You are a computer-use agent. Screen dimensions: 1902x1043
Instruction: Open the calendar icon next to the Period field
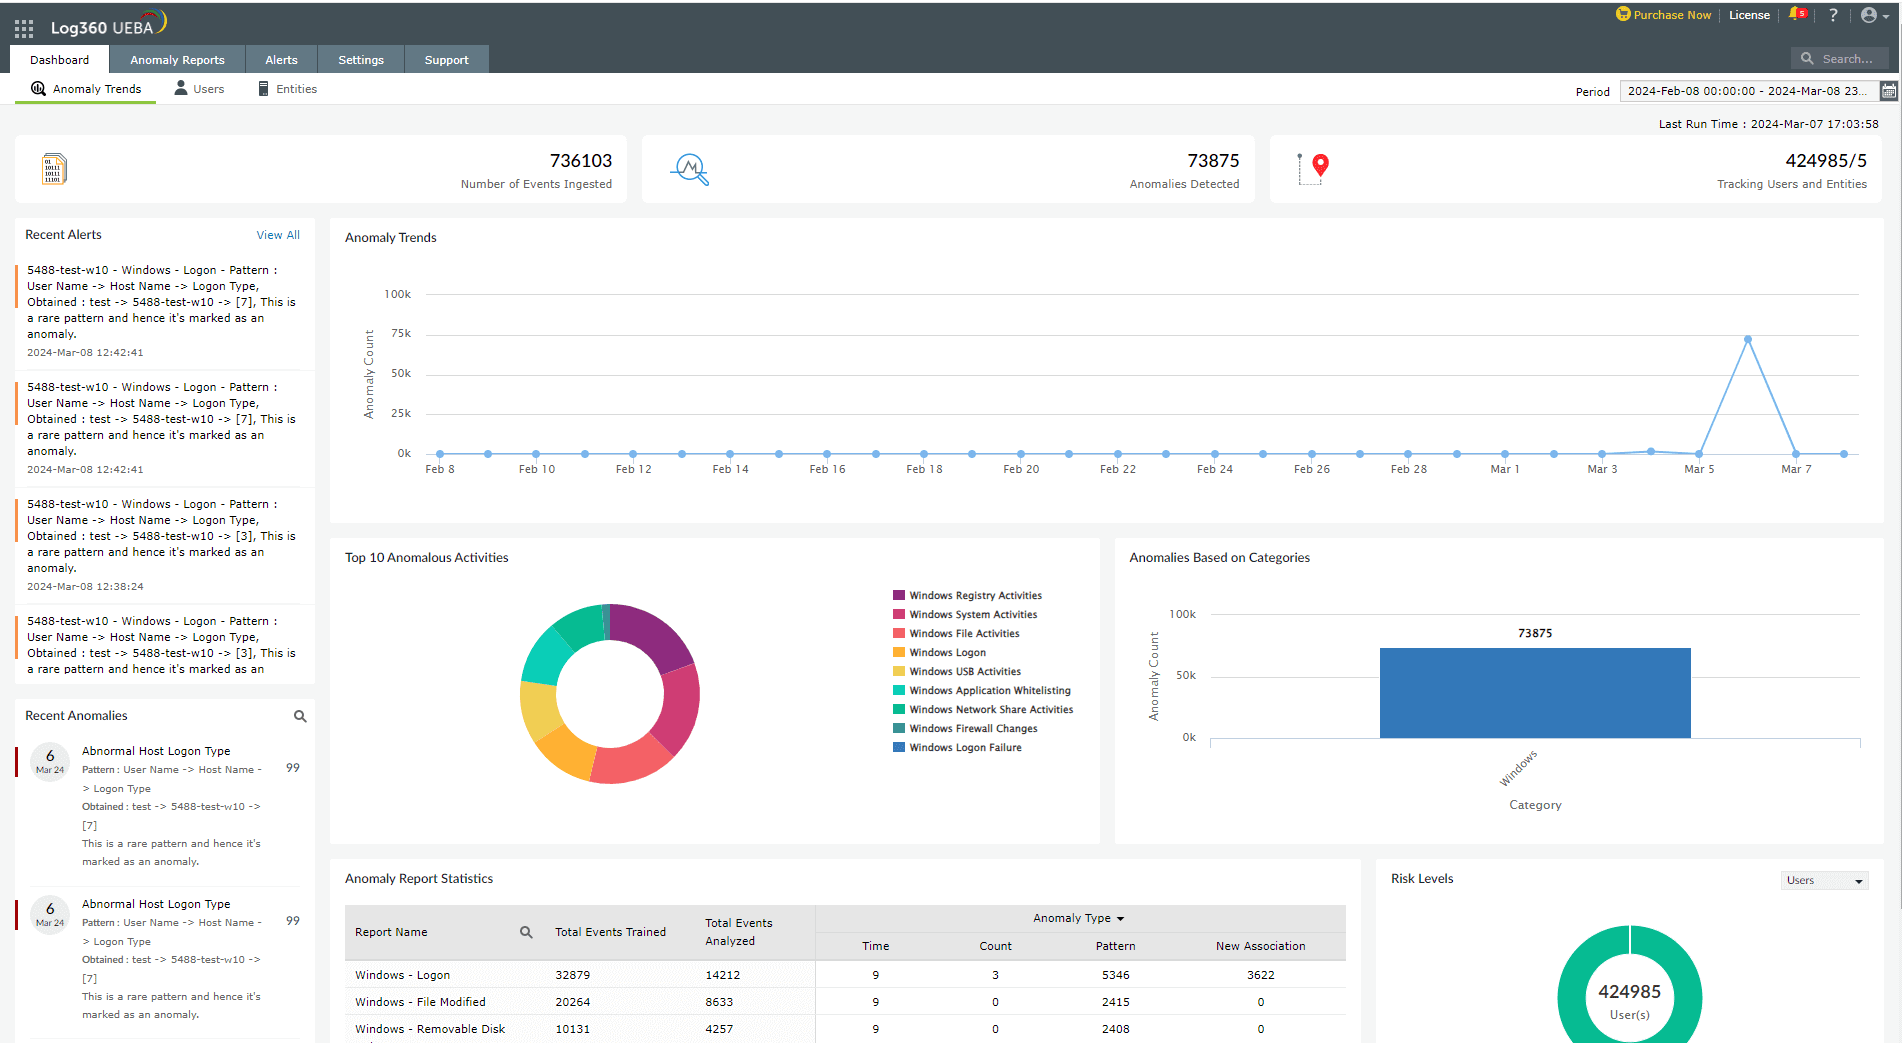pyautogui.click(x=1888, y=90)
